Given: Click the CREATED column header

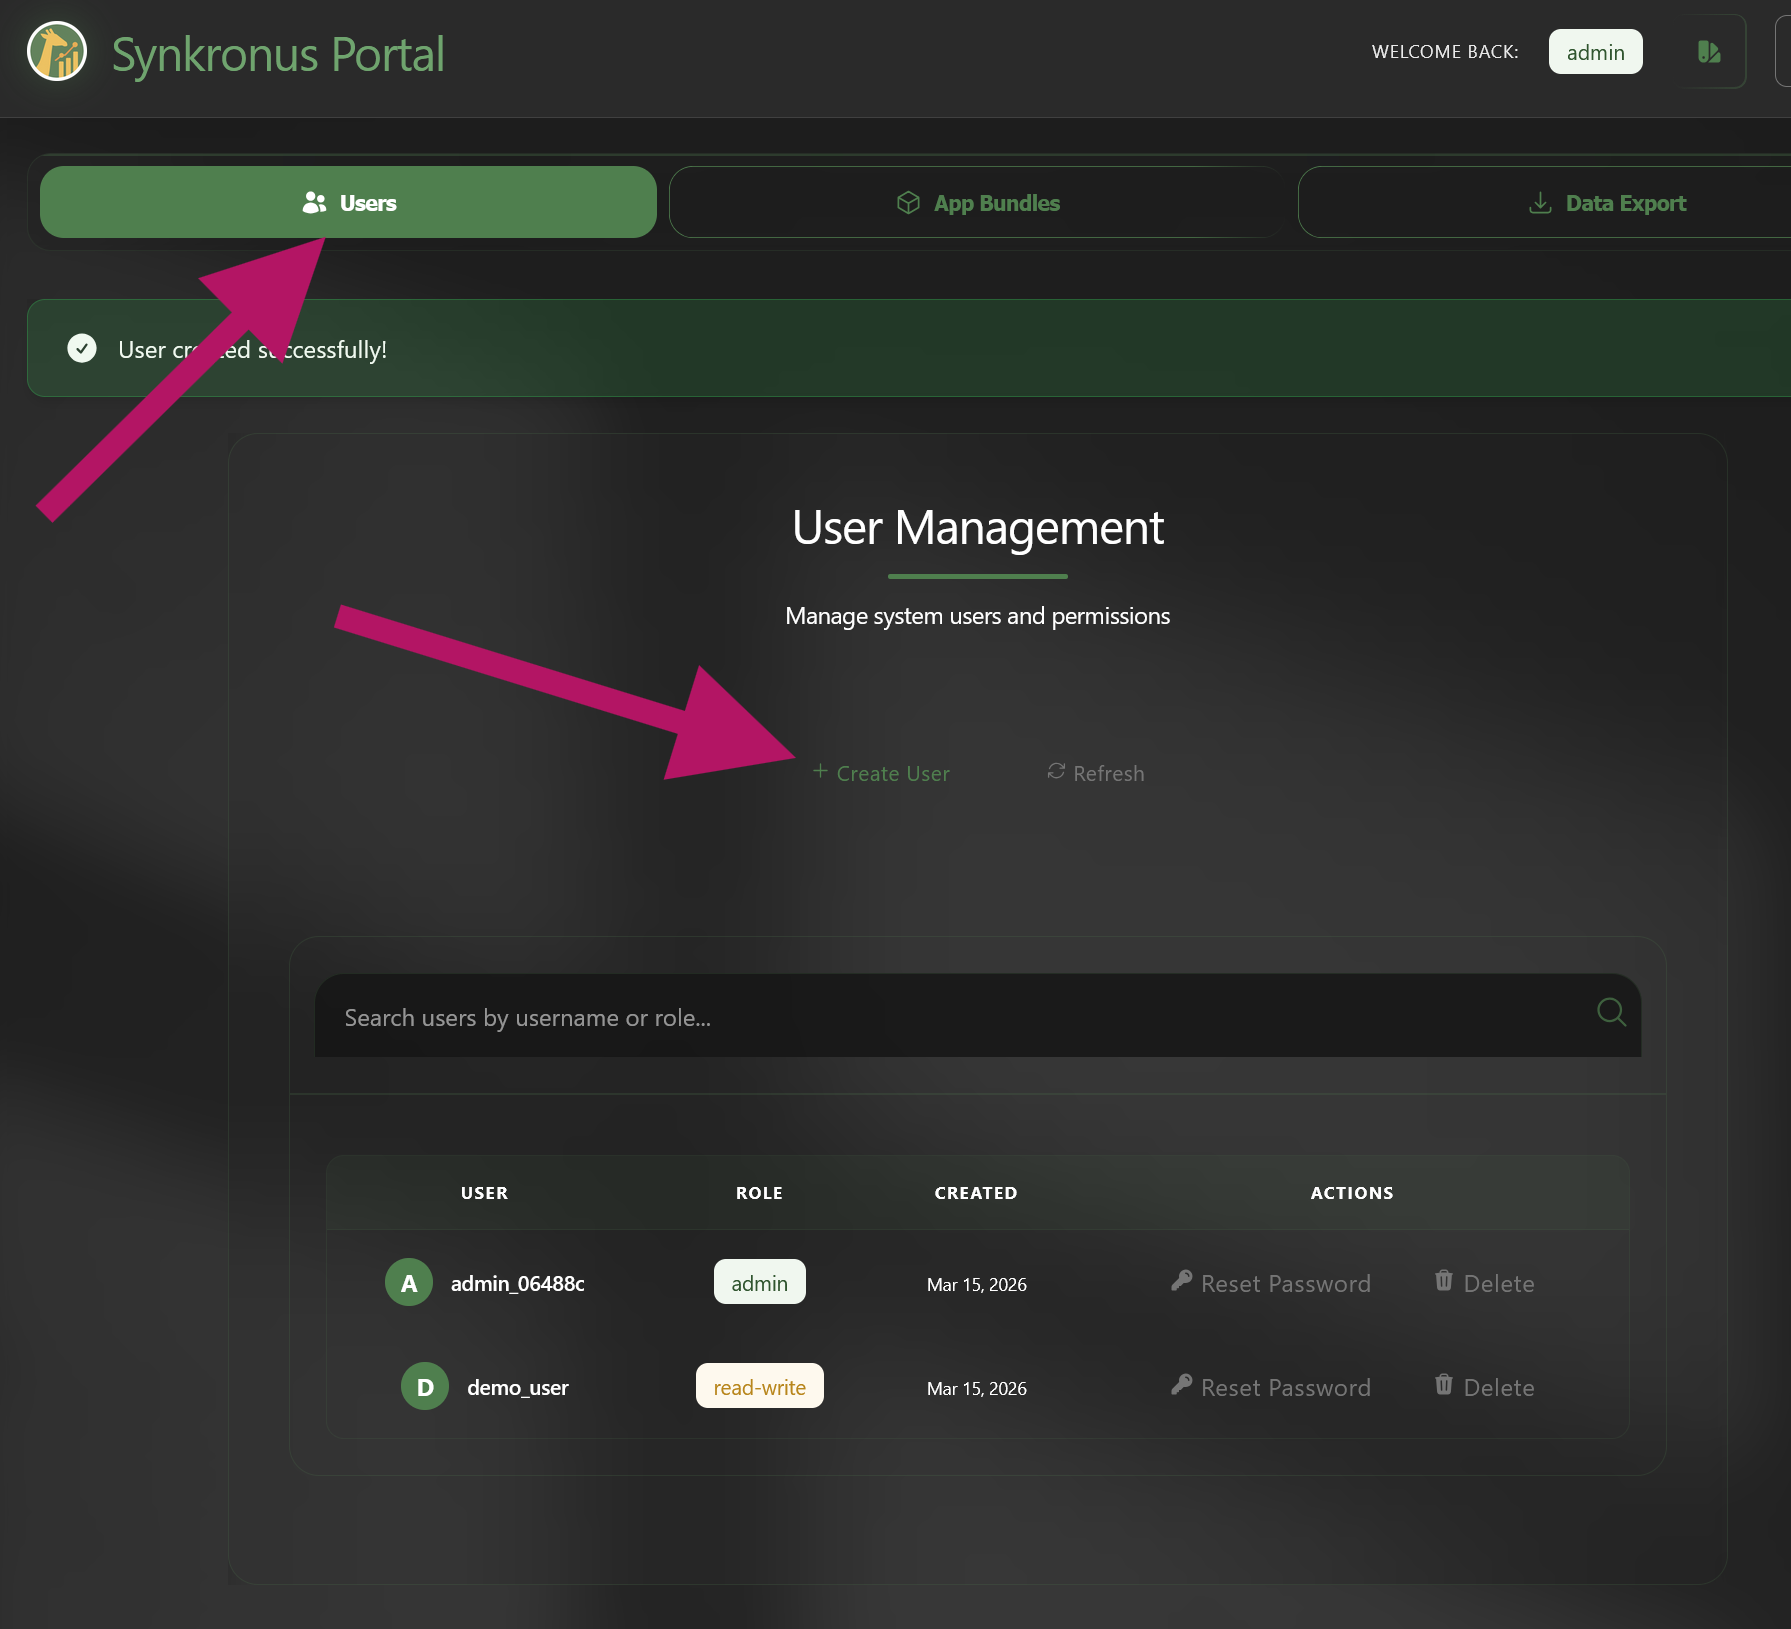Looking at the screenshot, I should pos(976,1193).
